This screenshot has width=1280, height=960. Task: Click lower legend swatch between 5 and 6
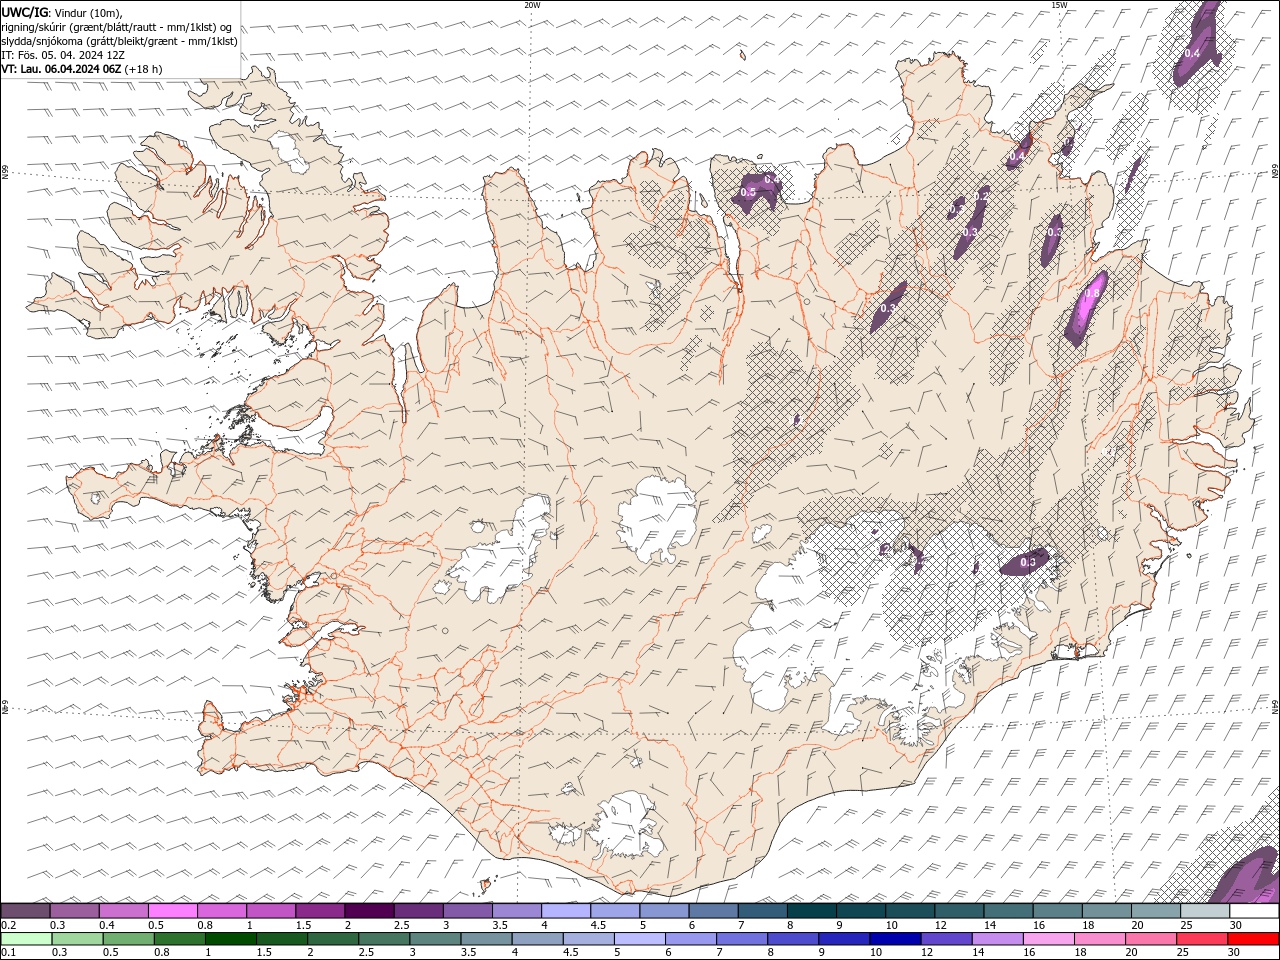(639, 939)
